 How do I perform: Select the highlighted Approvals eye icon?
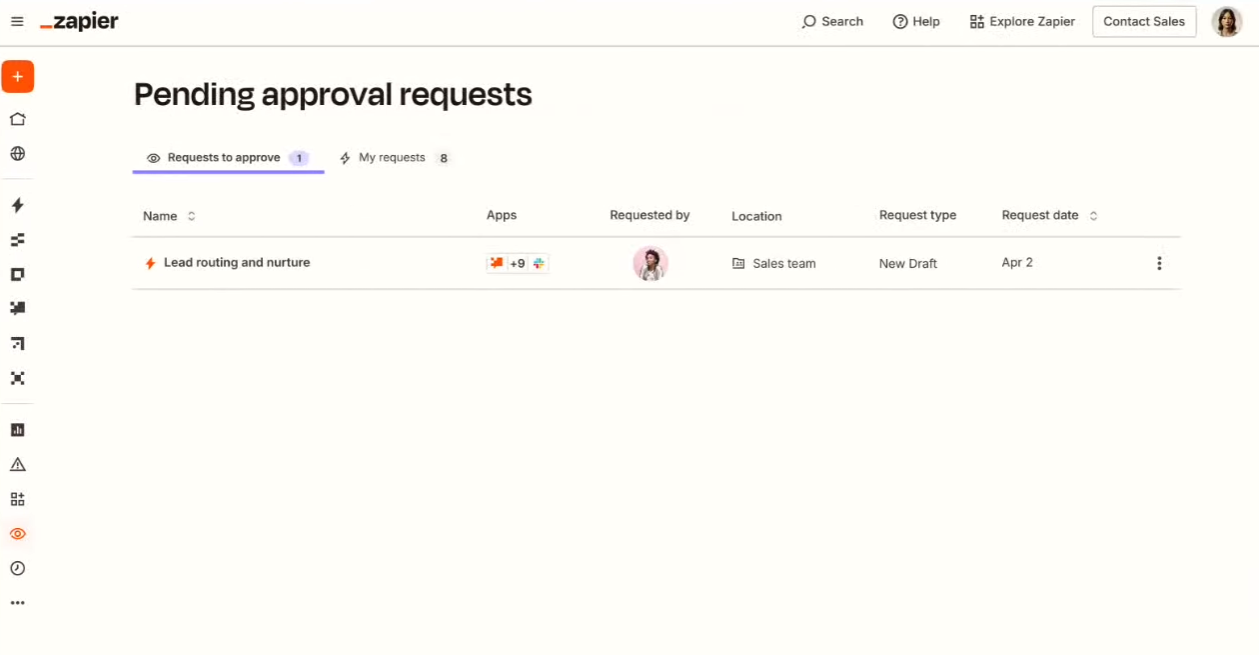tap(17, 533)
